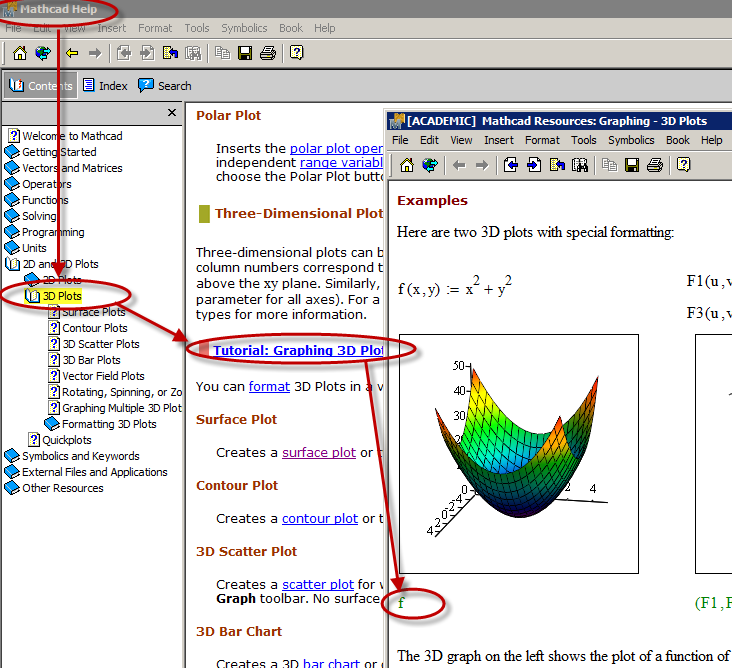Collapse the 2D and 3D Plots book
The width and height of the screenshot is (732, 668).
click(x=13, y=264)
